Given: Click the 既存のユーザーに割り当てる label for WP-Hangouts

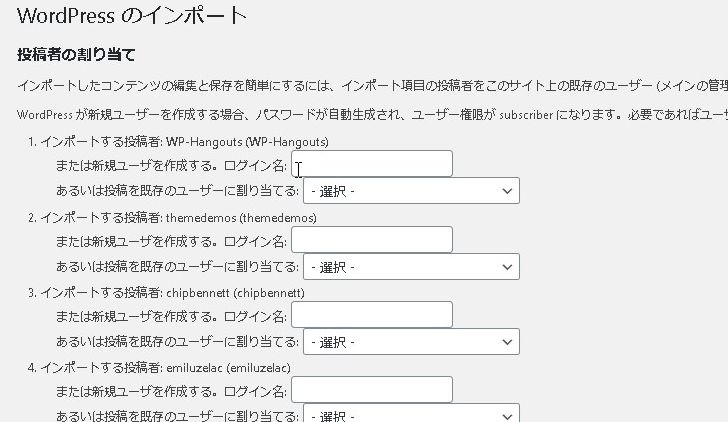Looking at the screenshot, I should [178, 190].
